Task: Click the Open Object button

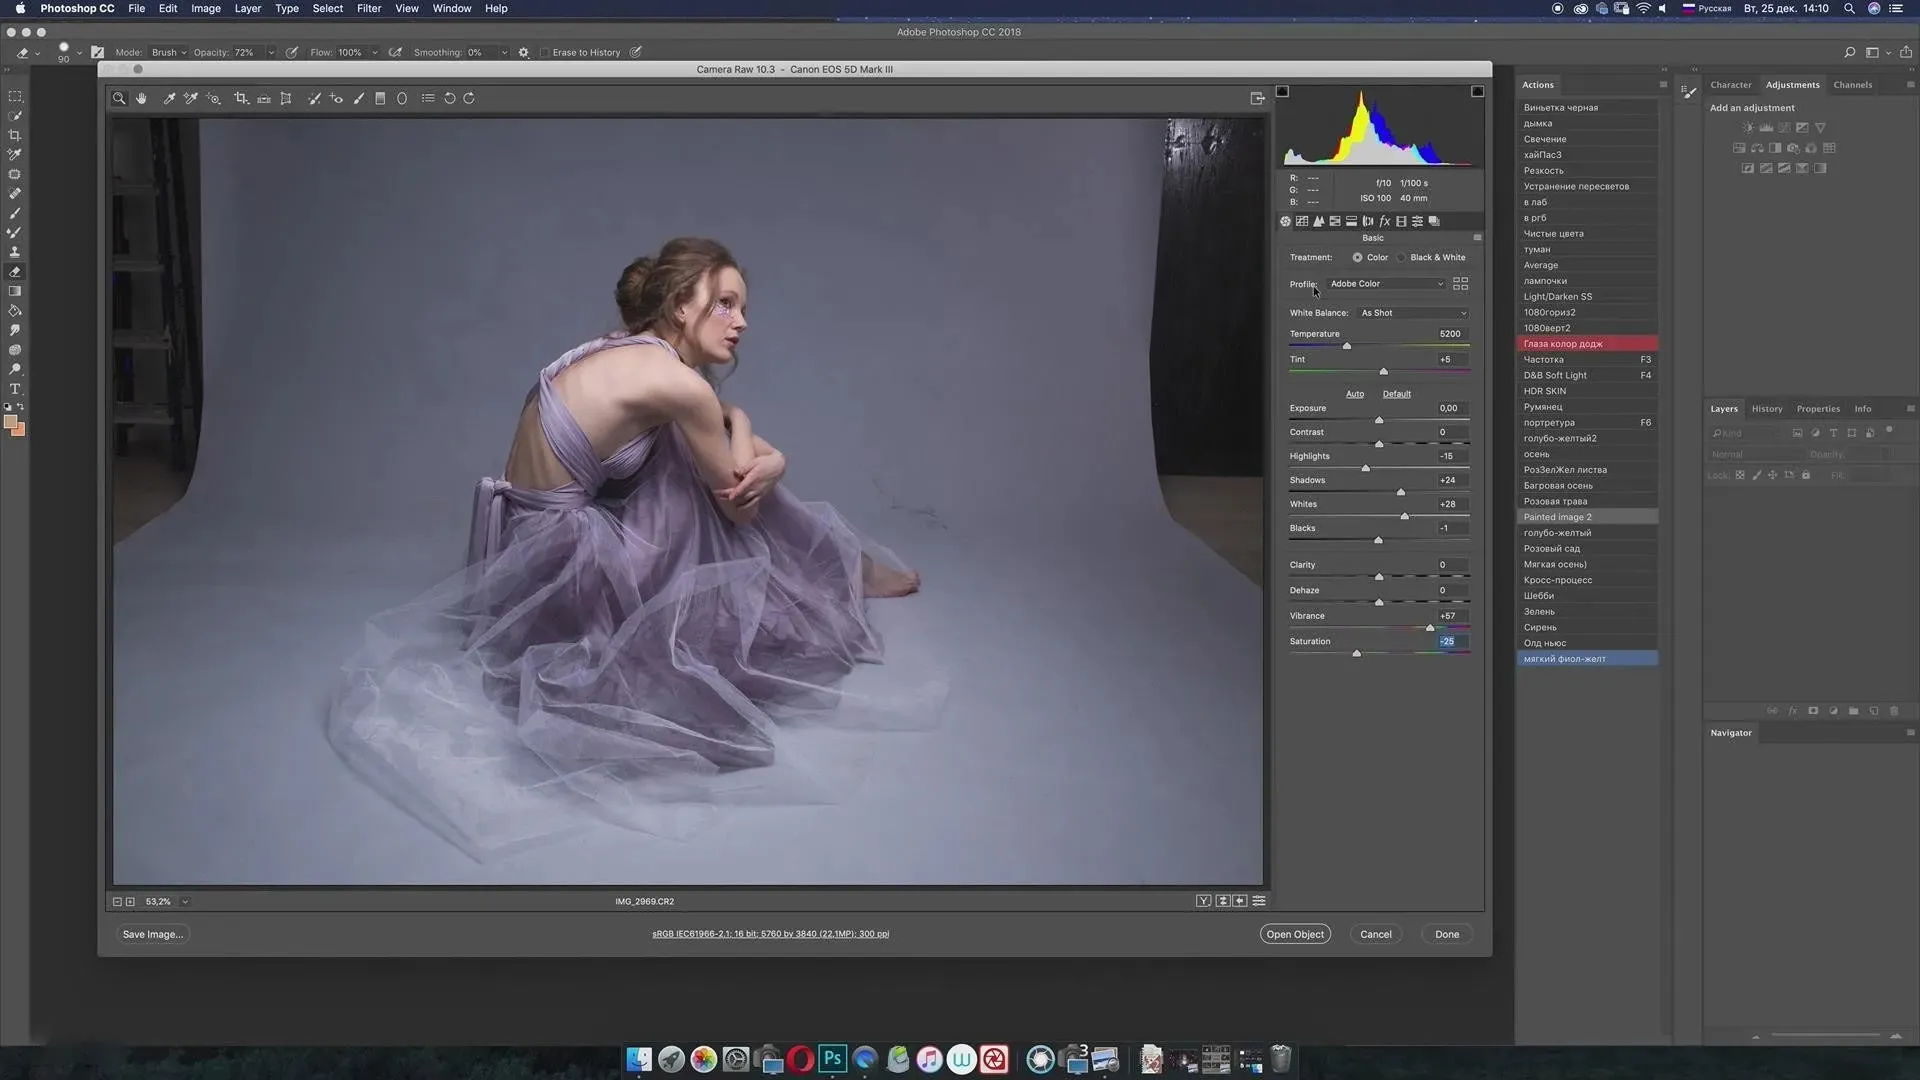Action: click(1294, 934)
